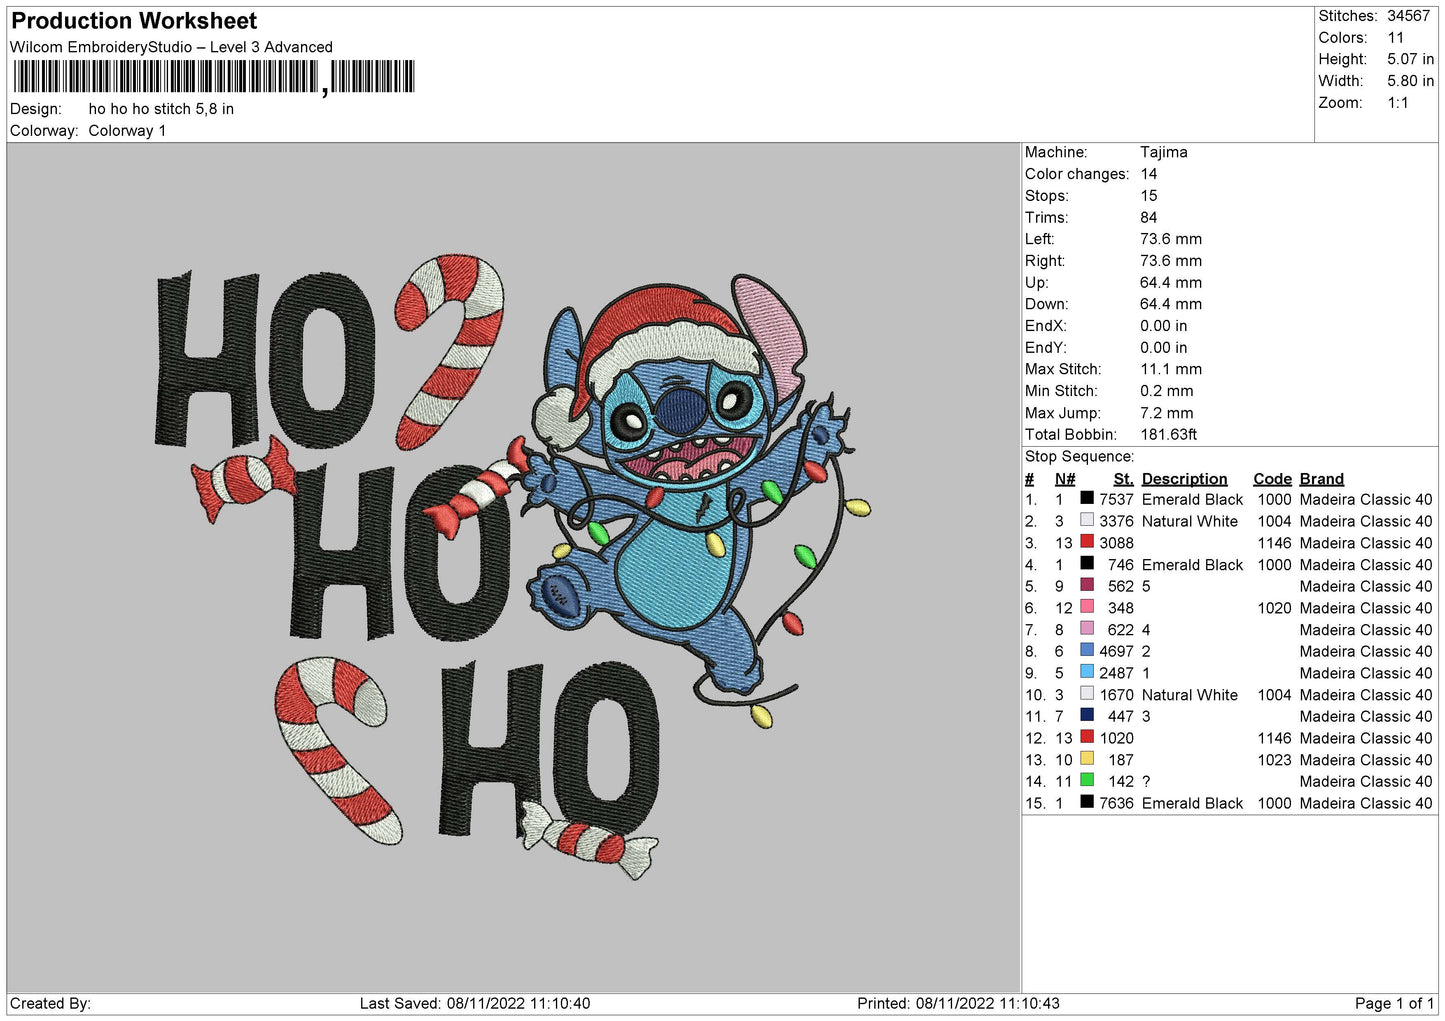Click the Zoom value '1:1'
Image resolution: width=1445 pixels, height=1021 pixels.
pos(1398,103)
